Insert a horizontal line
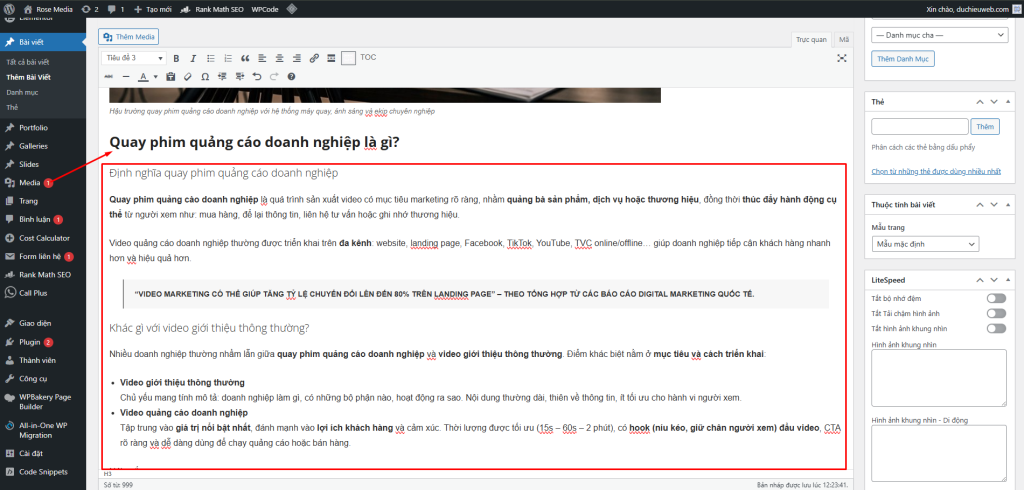This screenshot has width=1024, height=490. point(126,76)
